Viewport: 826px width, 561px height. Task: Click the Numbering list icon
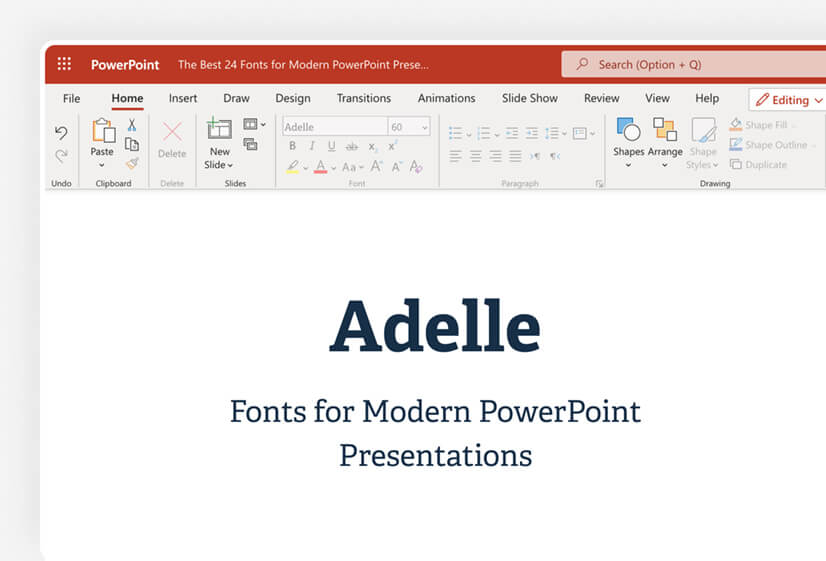point(484,133)
